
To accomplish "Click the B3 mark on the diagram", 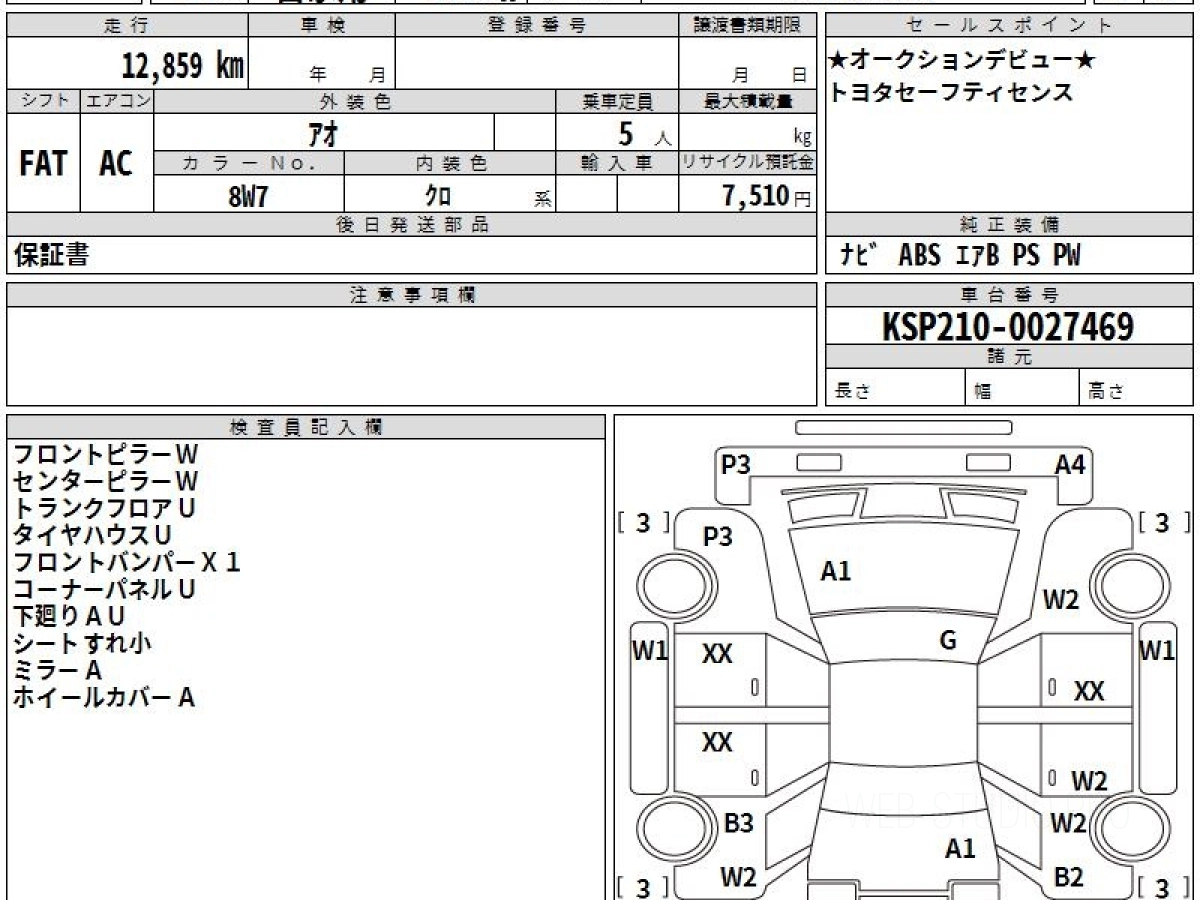I will tap(738, 824).
